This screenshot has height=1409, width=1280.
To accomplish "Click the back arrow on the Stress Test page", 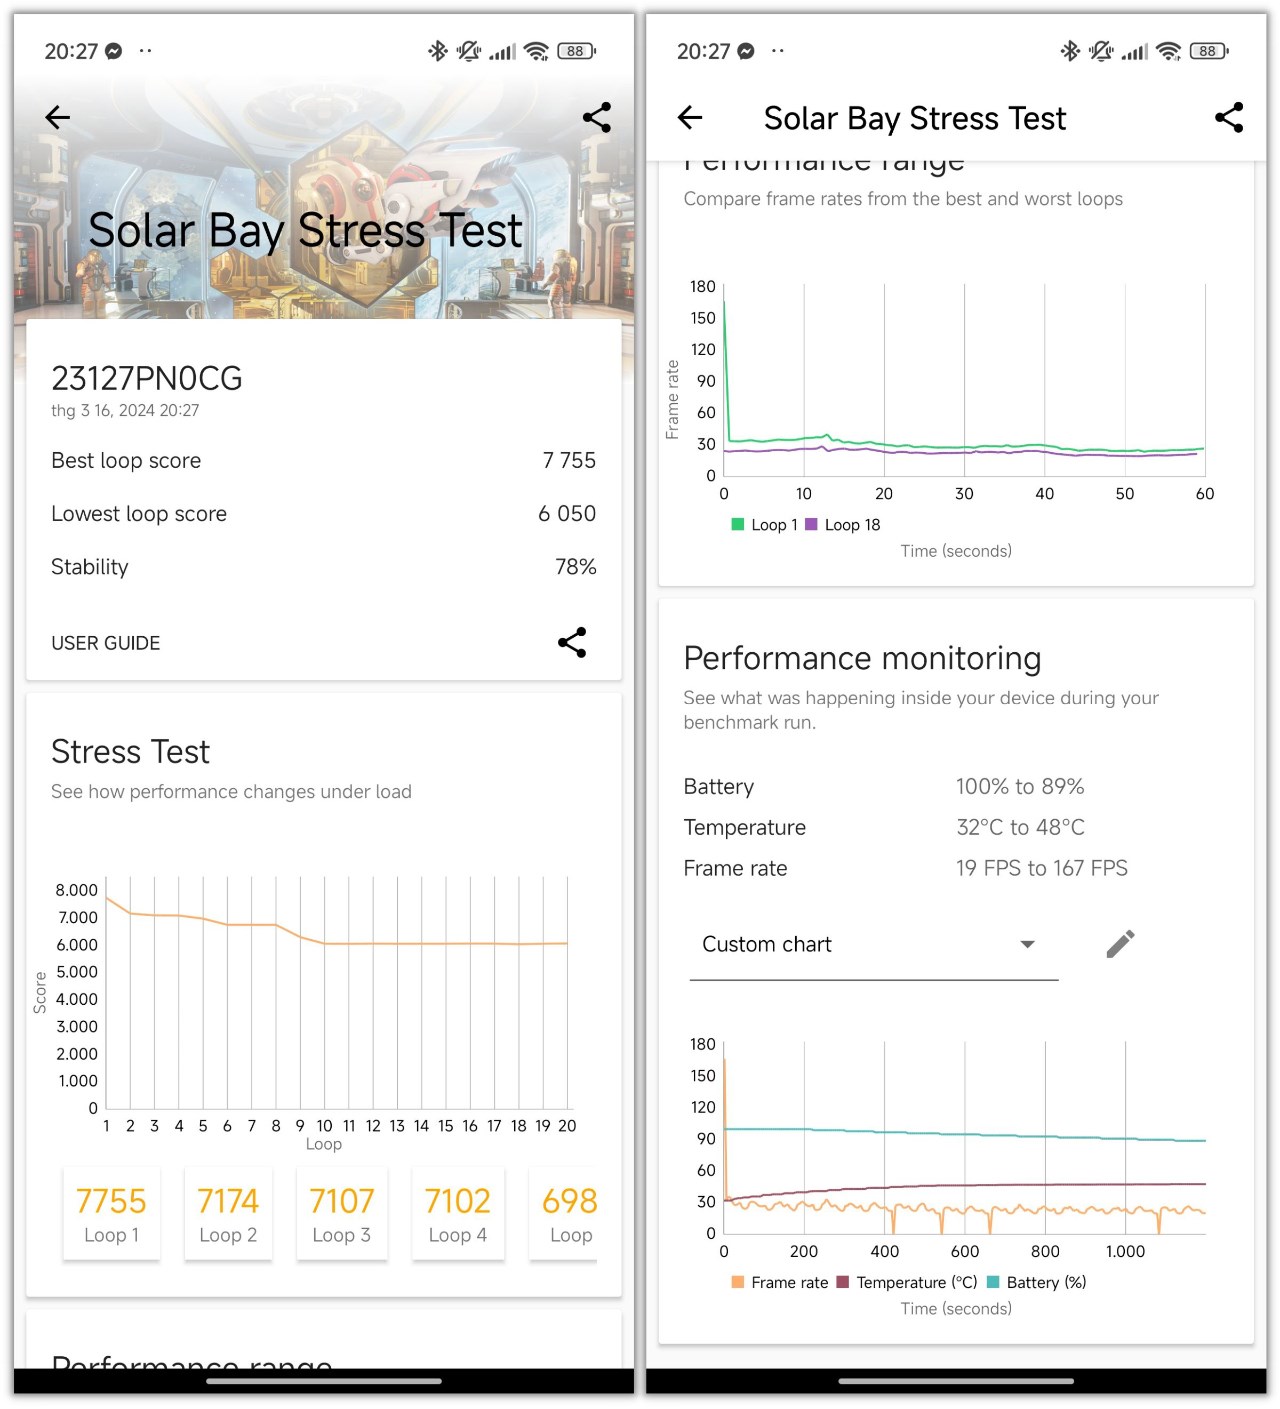I will 689,117.
